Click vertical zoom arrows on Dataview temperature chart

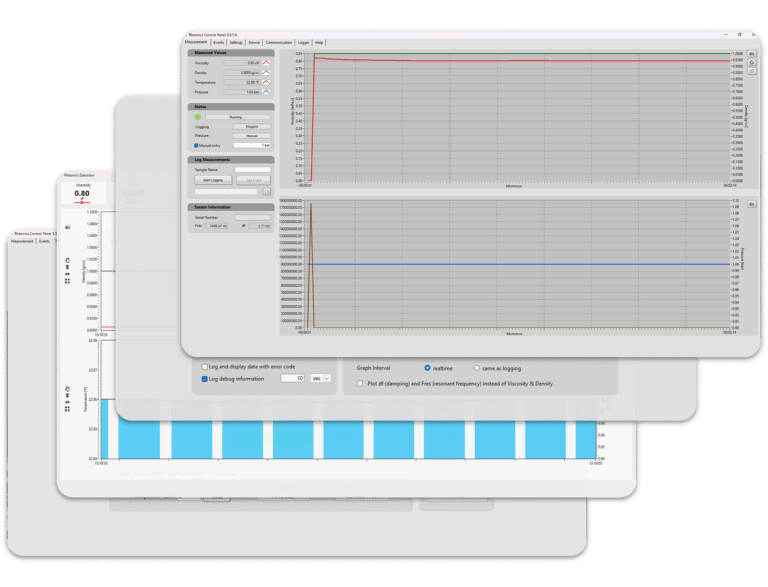pyautogui.click(x=68, y=395)
